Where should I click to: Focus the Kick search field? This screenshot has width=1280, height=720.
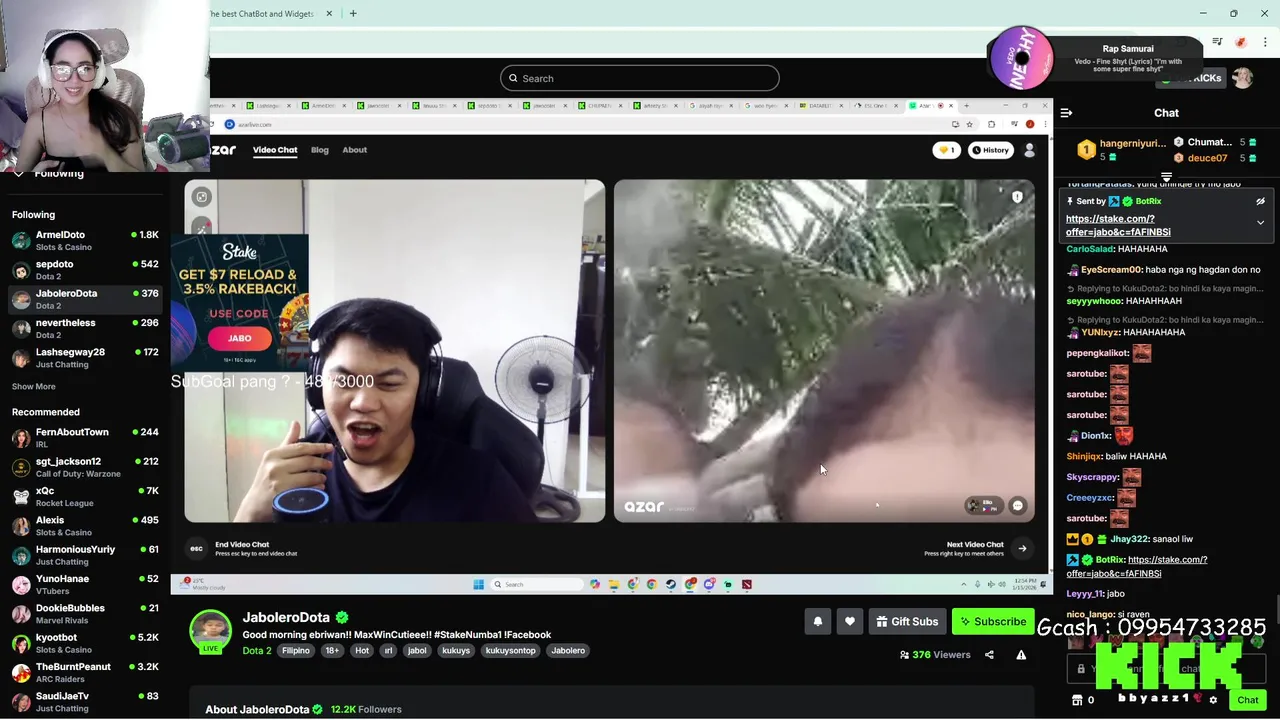pos(640,78)
